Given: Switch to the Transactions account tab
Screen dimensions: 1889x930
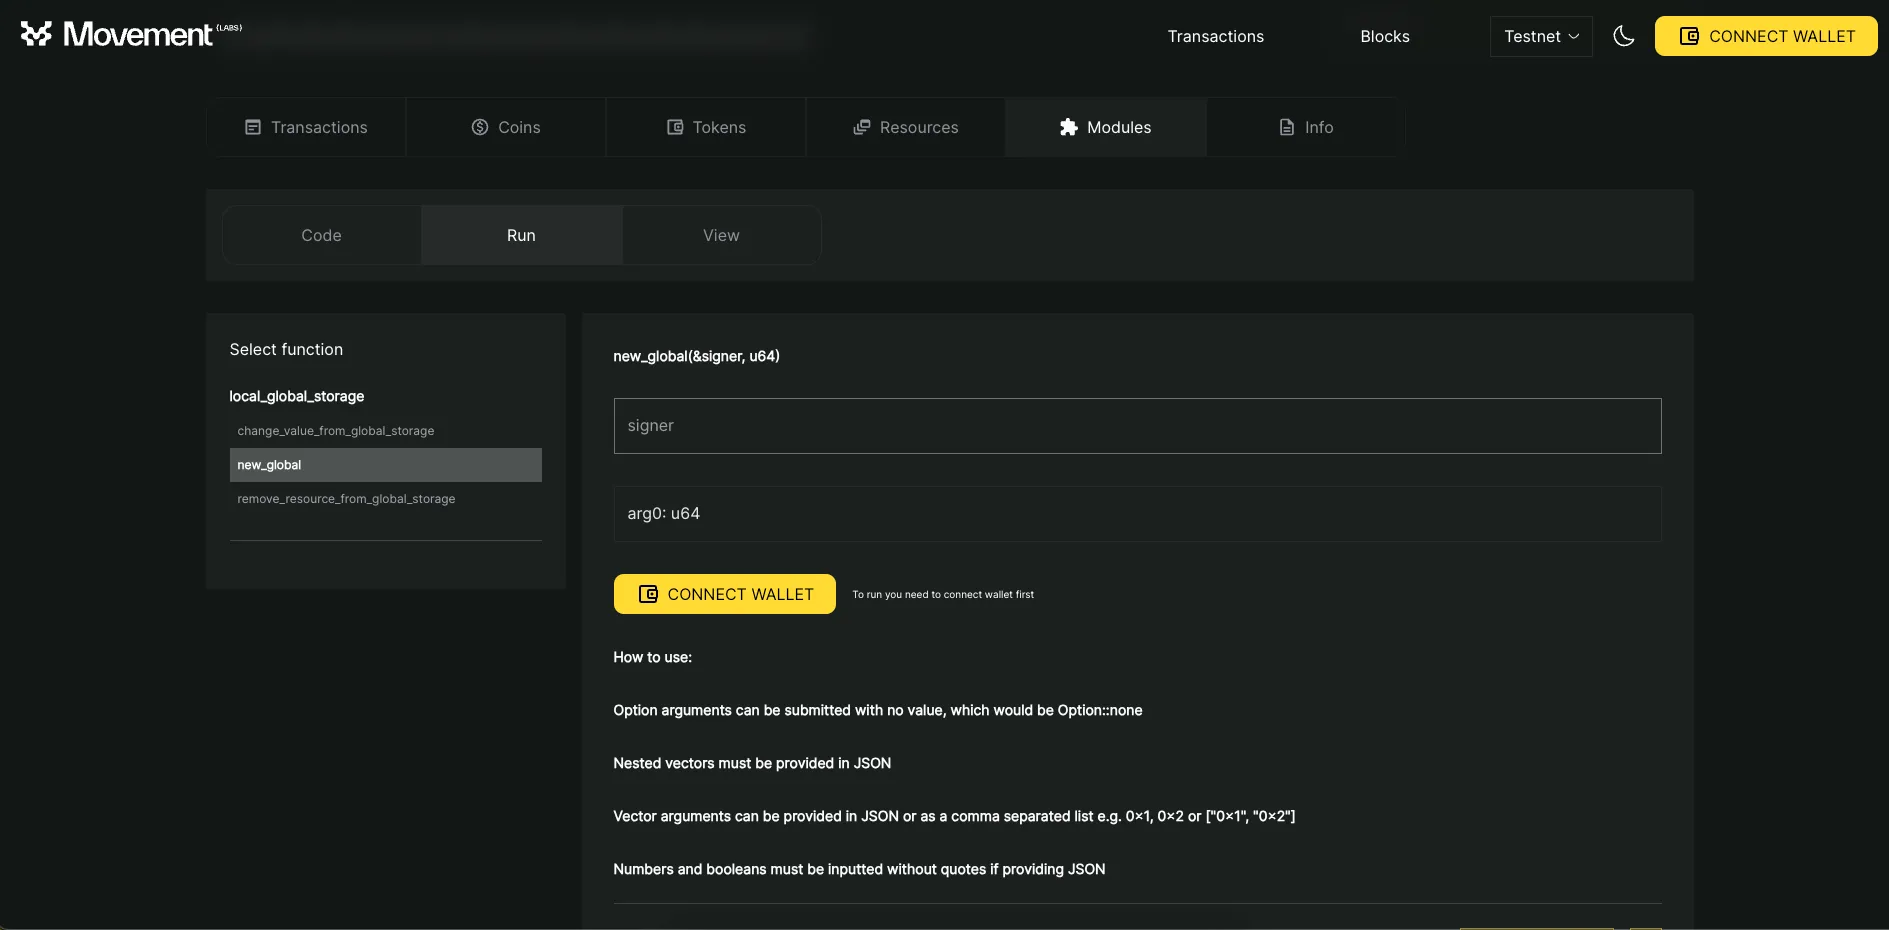Looking at the screenshot, I should coord(306,127).
